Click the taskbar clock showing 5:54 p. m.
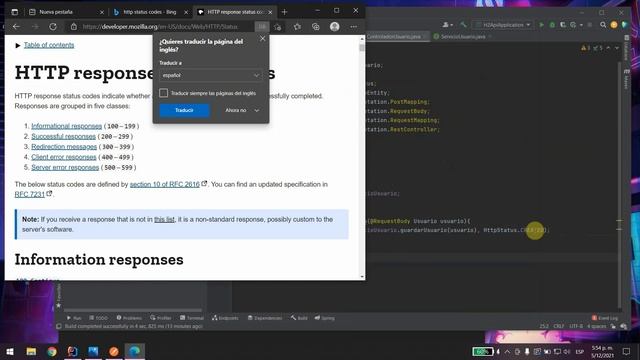Image resolution: width=640 pixels, height=360 pixels. tap(602, 351)
